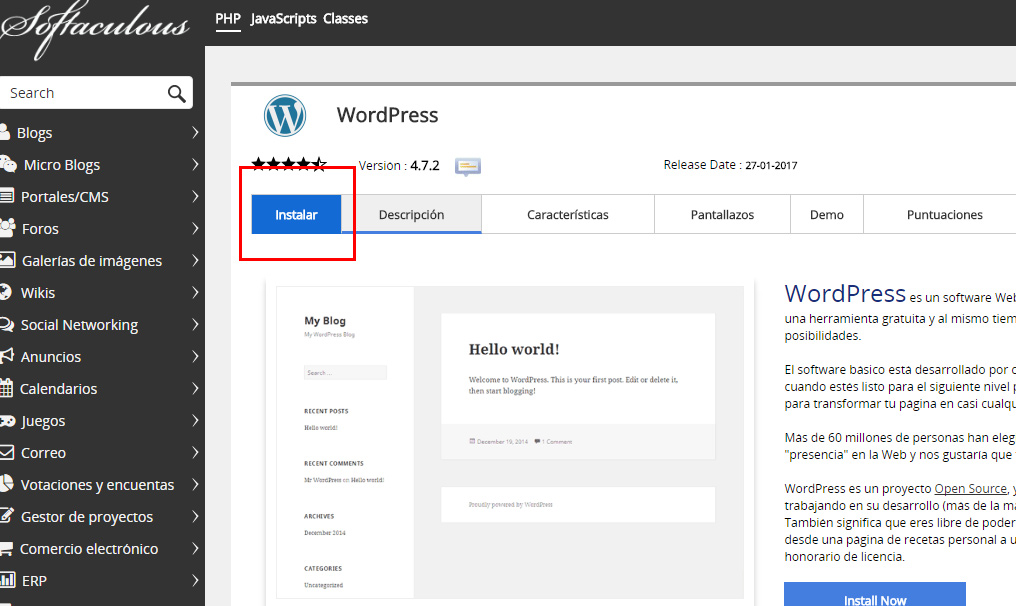Click the Votaciones y encuestas pie icon
The image size is (1016, 606).
[x=6, y=484]
